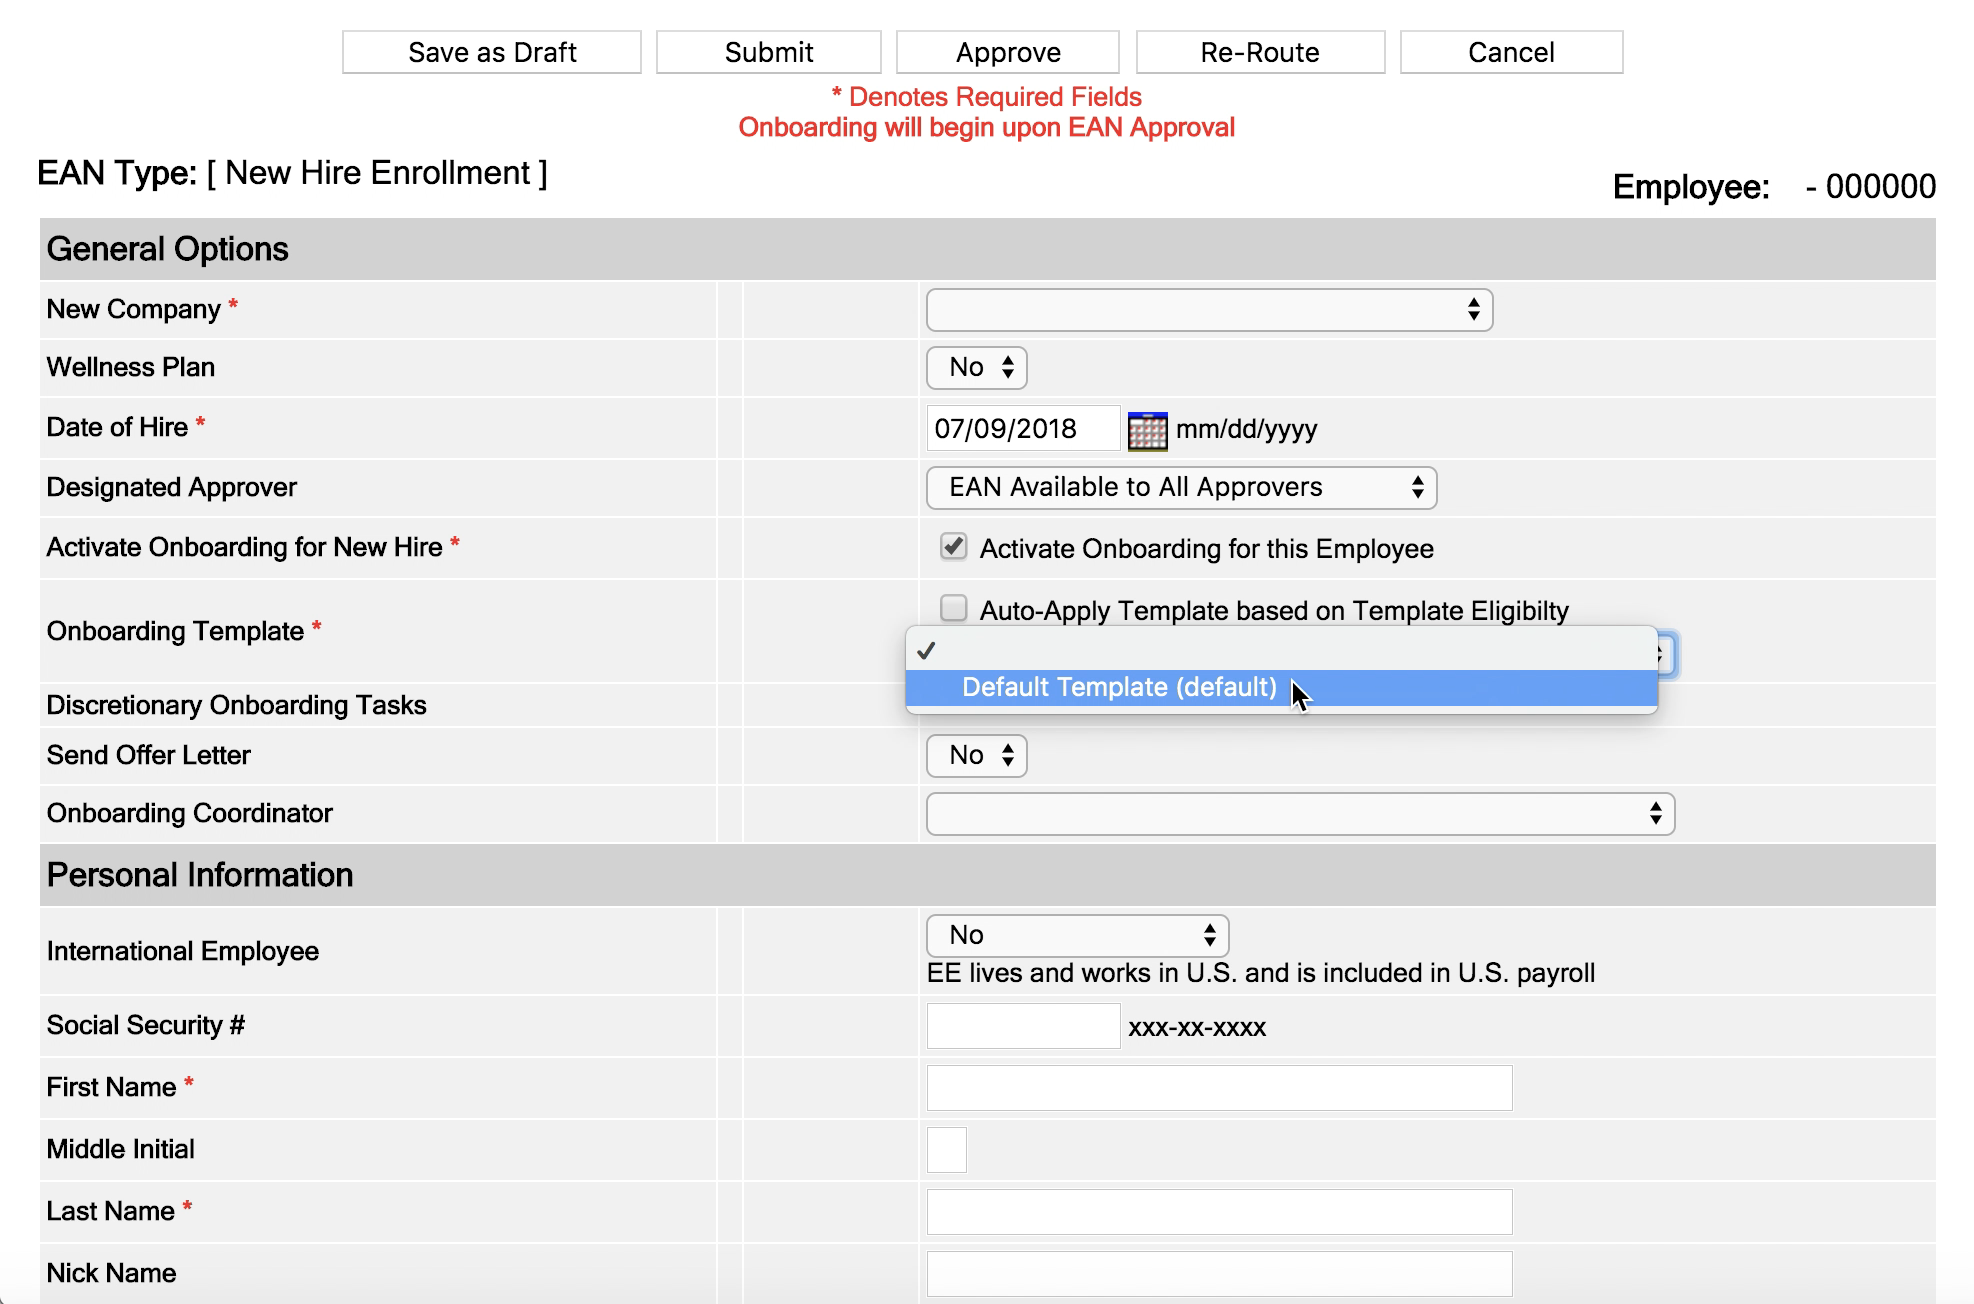Screen dimensions: 1974x1304
Task: Open the Date of Hire calendar picker
Action: [x=1147, y=431]
